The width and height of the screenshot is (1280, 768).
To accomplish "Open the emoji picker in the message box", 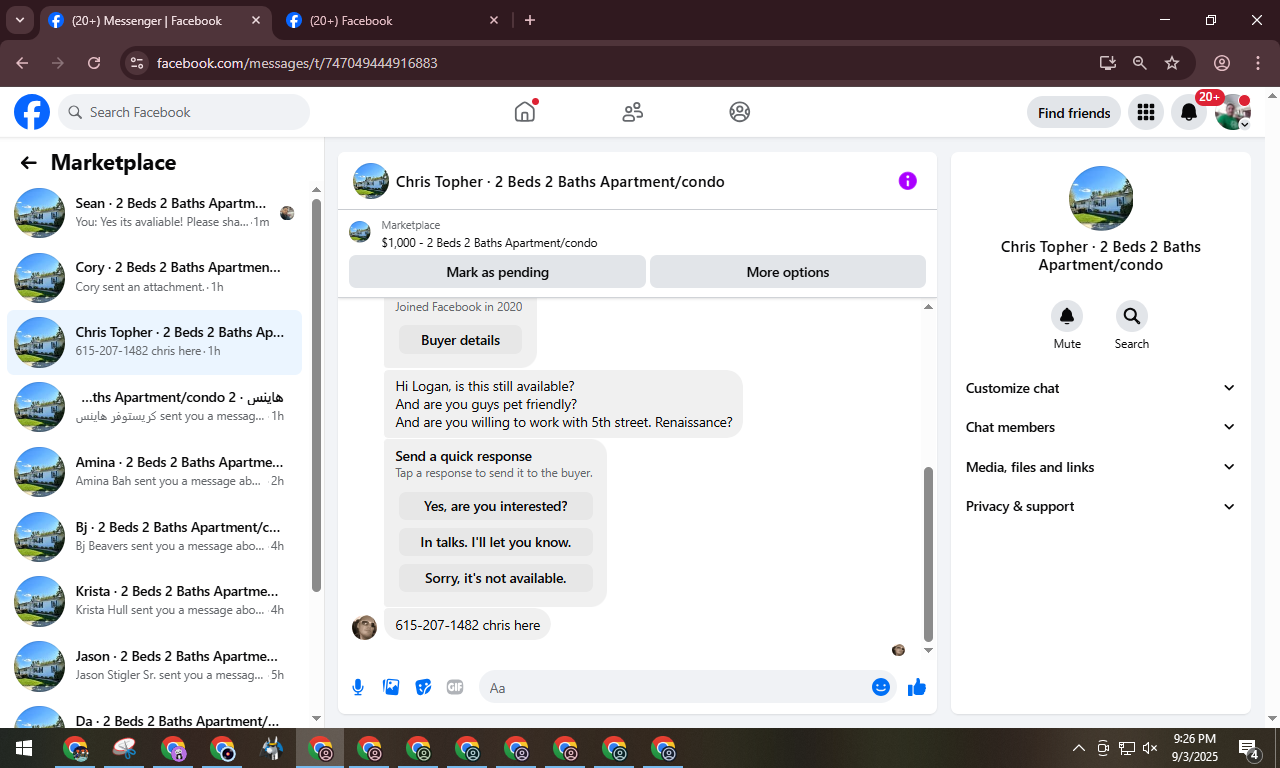I will click(881, 687).
